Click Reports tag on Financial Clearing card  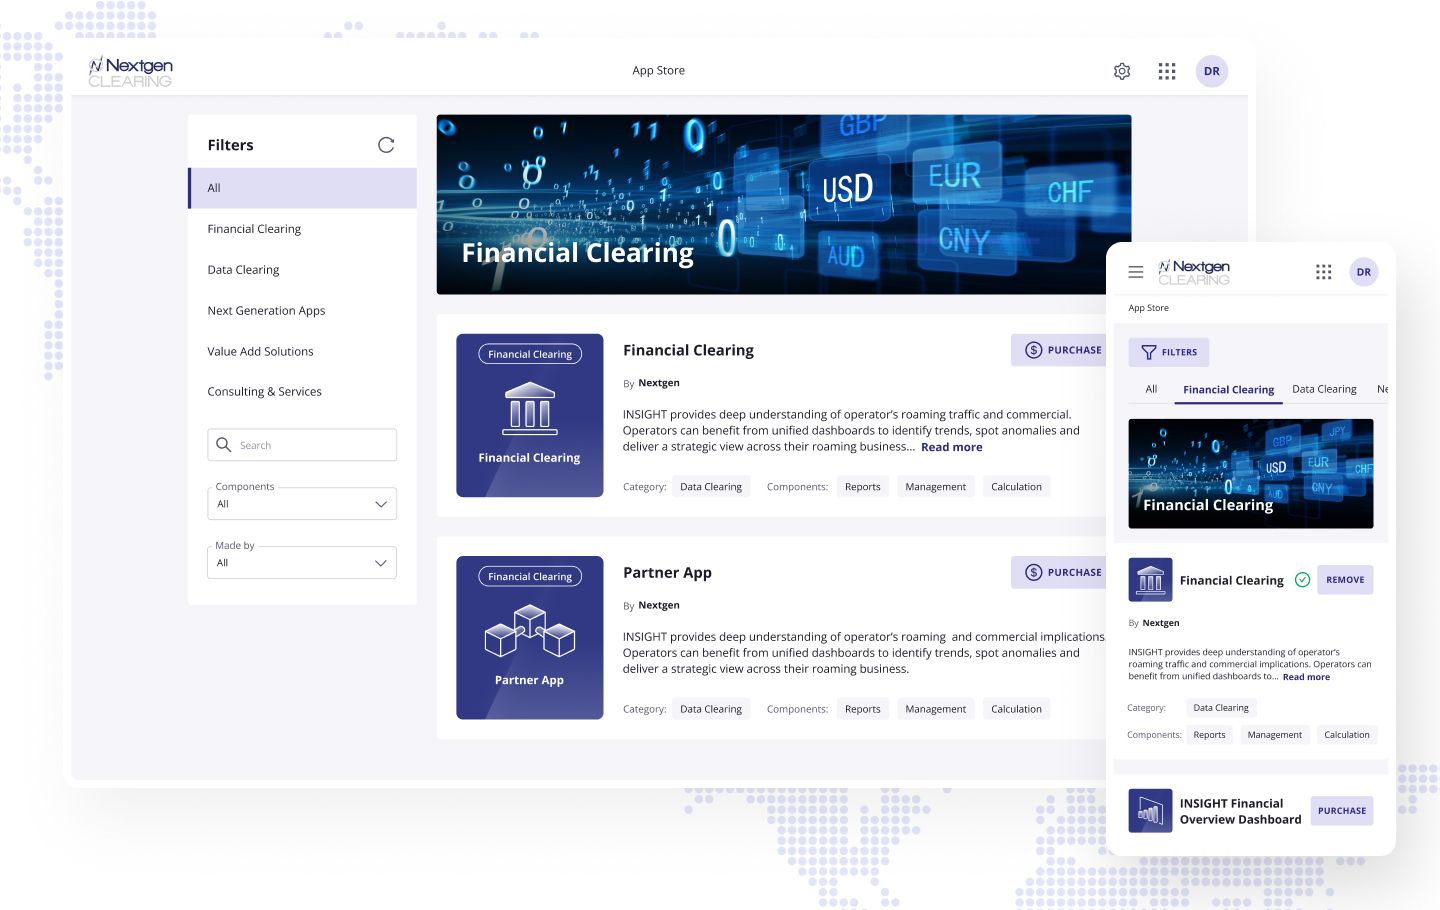pyautogui.click(x=862, y=487)
